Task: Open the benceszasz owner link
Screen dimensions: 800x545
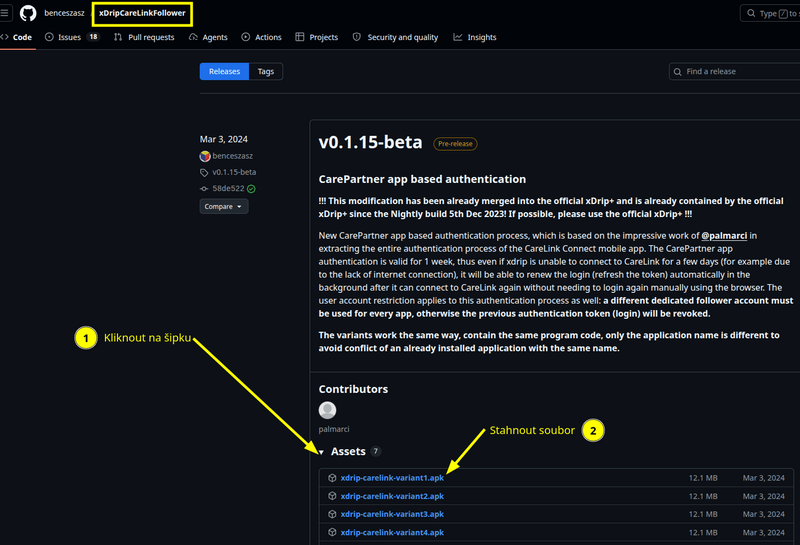Action: pos(64,13)
